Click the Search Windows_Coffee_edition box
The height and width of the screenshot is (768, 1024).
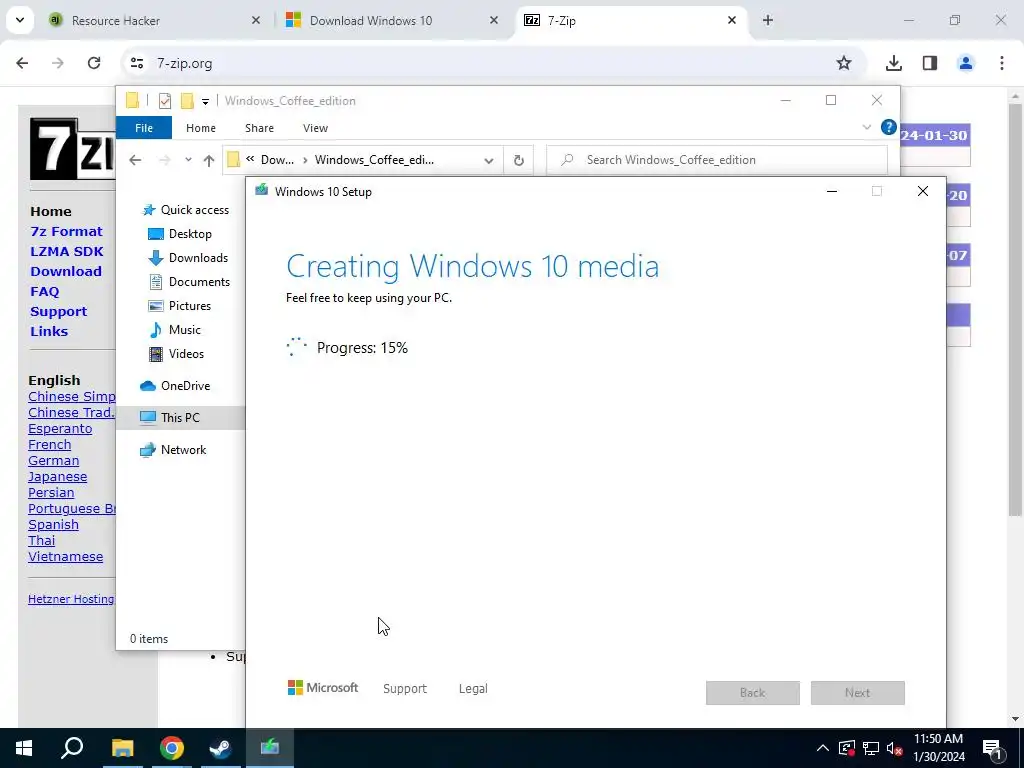click(717, 160)
